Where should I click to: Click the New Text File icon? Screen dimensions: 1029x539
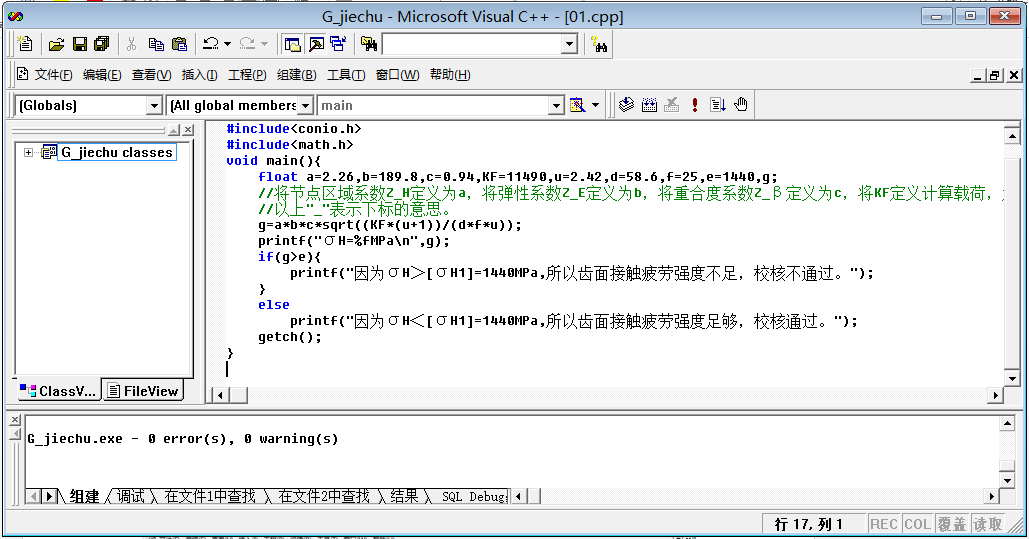pos(25,44)
